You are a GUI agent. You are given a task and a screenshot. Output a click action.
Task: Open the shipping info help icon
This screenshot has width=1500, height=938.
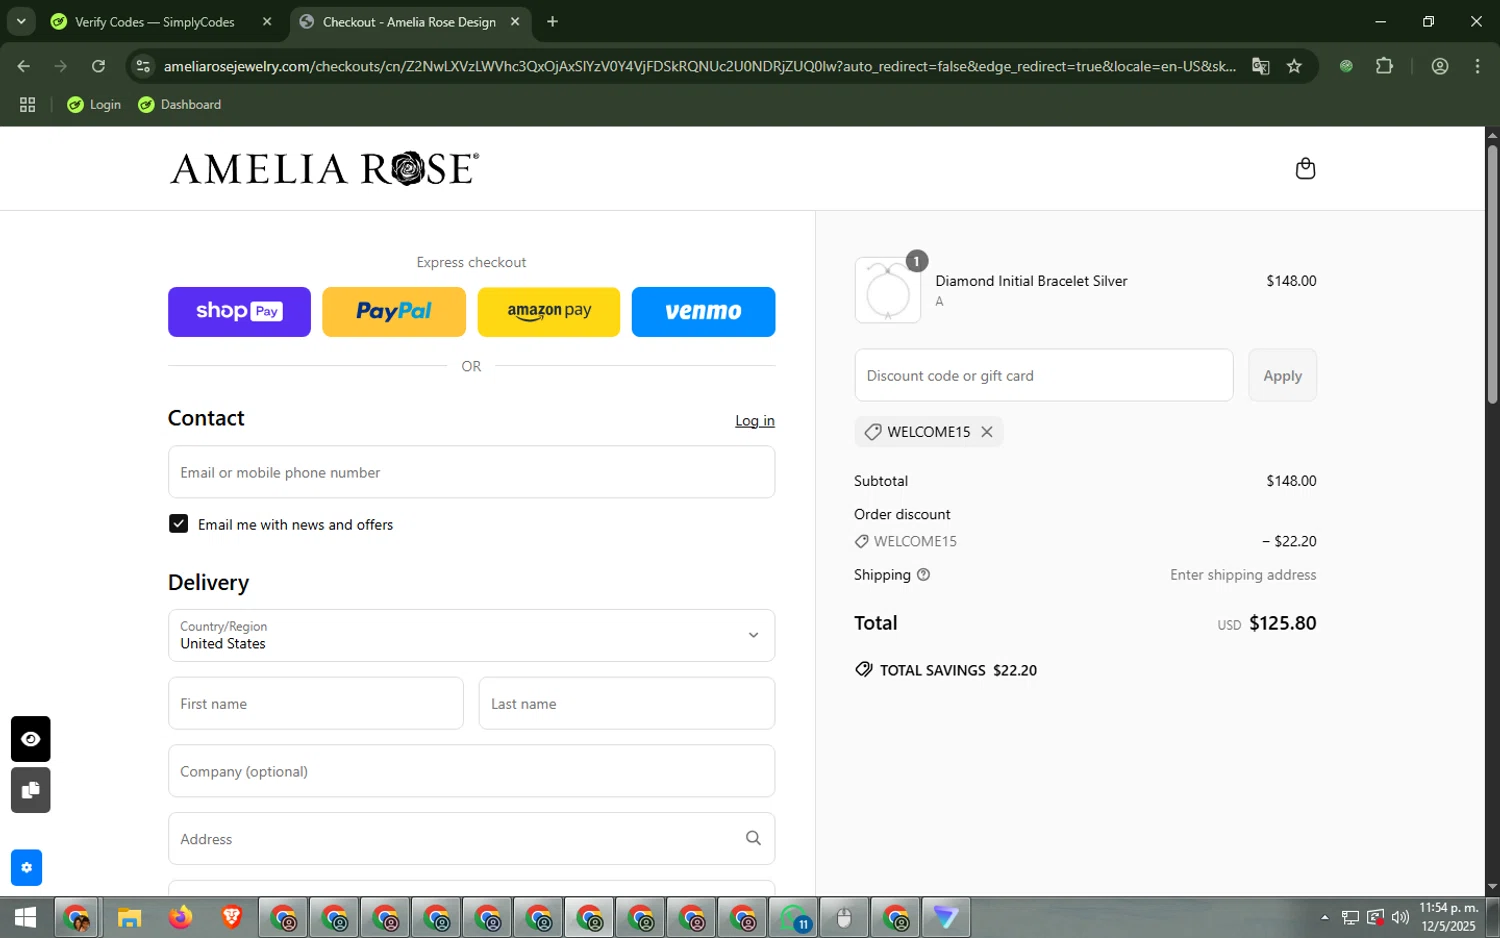[x=923, y=575]
